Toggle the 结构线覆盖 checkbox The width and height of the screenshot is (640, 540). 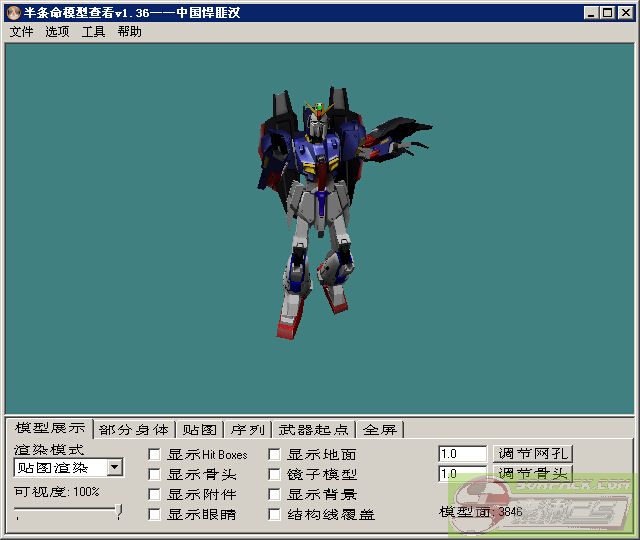coord(275,515)
